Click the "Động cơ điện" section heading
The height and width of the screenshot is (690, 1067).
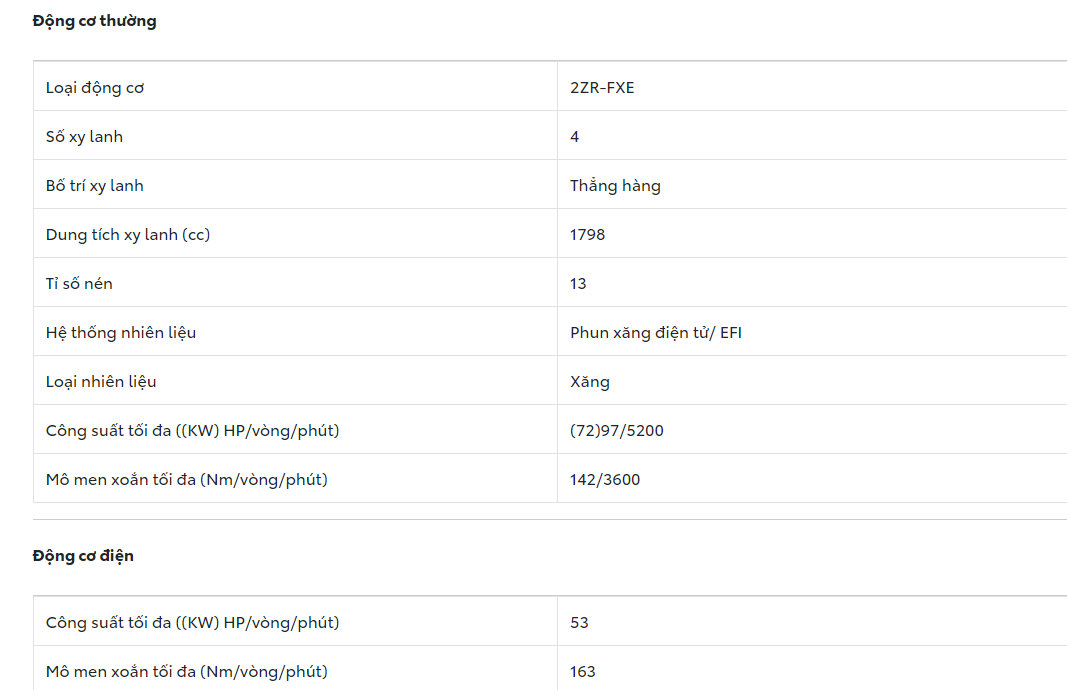pyautogui.click(x=83, y=556)
